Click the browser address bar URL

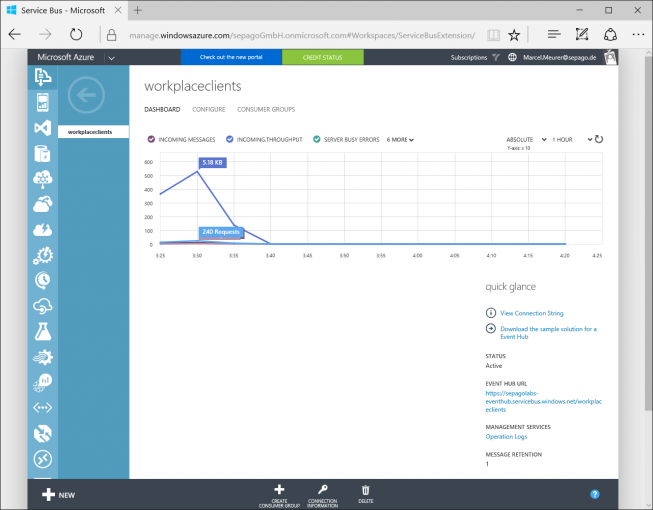click(302, 35)
